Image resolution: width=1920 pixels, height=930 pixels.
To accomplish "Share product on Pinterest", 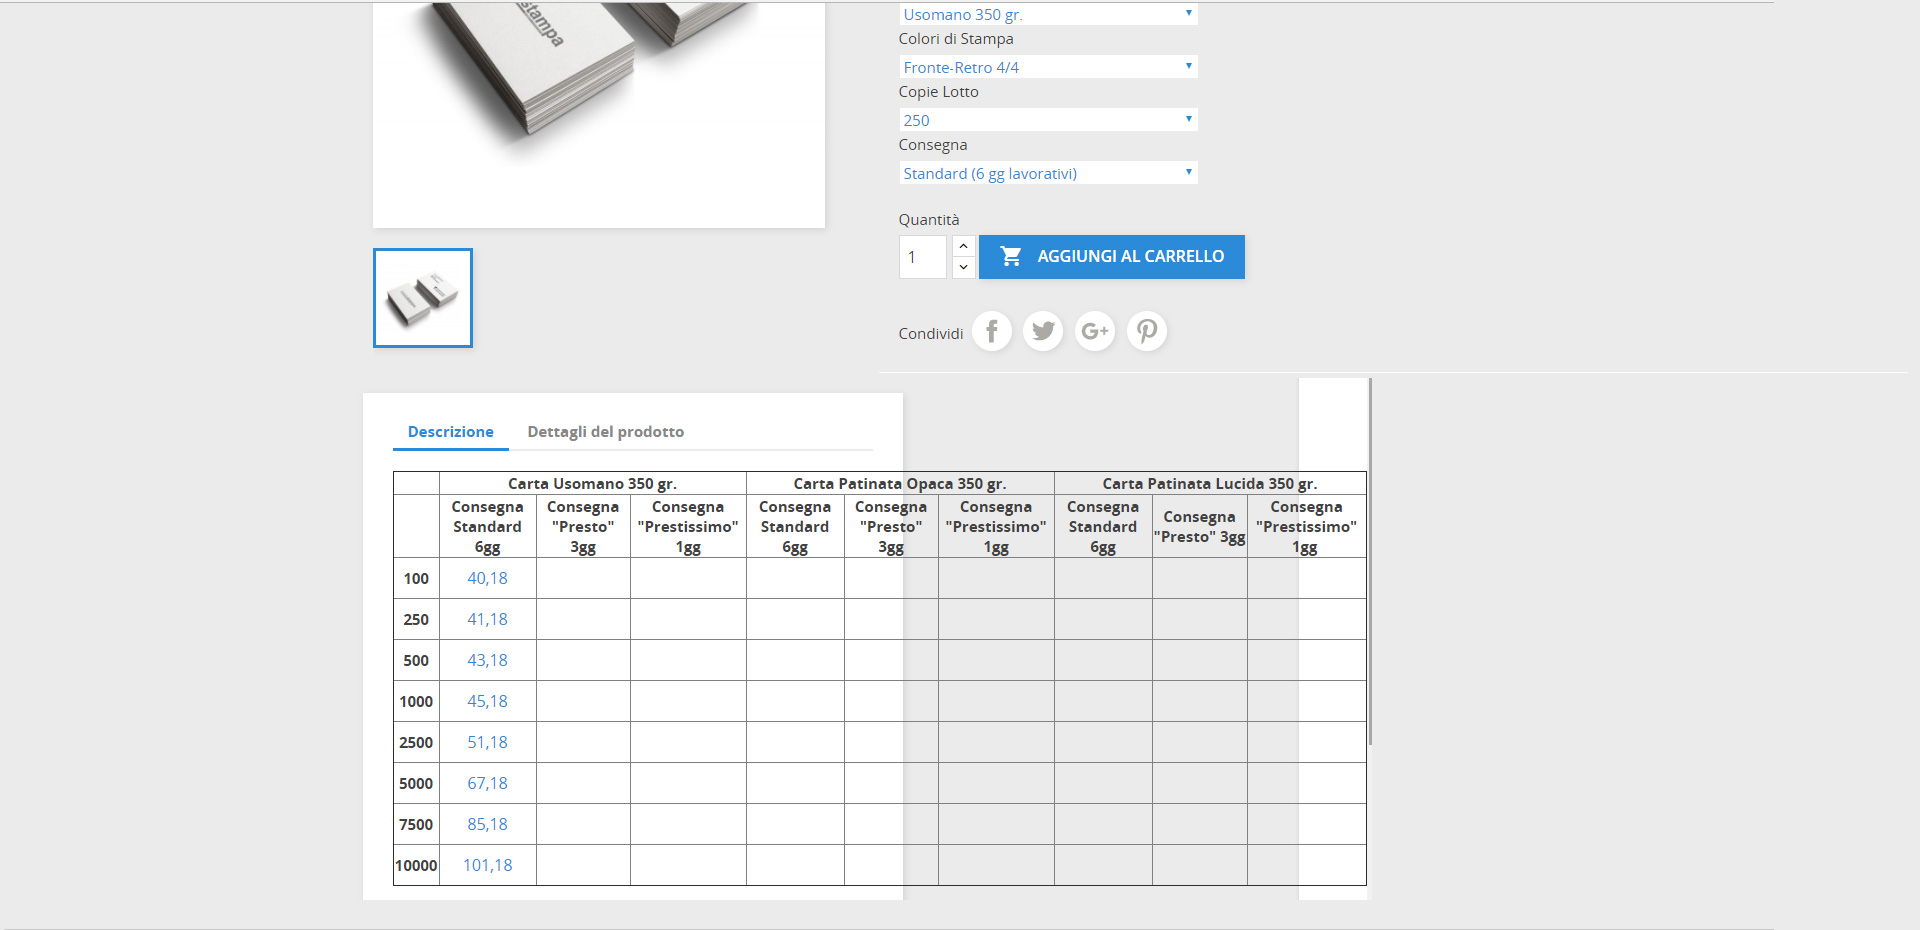I will click(x=1147, y=331).
